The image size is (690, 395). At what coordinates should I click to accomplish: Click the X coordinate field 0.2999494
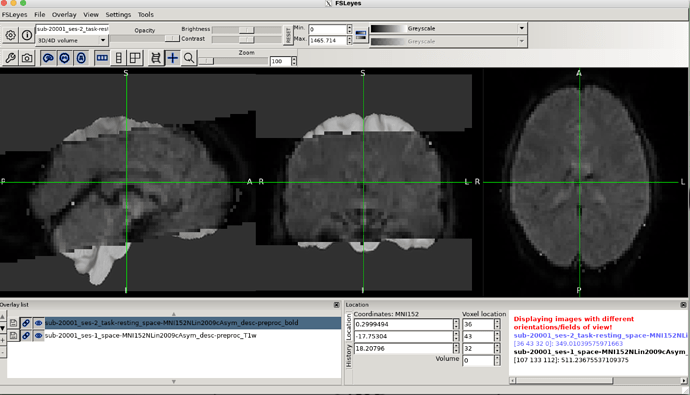[x=404, y=325]
